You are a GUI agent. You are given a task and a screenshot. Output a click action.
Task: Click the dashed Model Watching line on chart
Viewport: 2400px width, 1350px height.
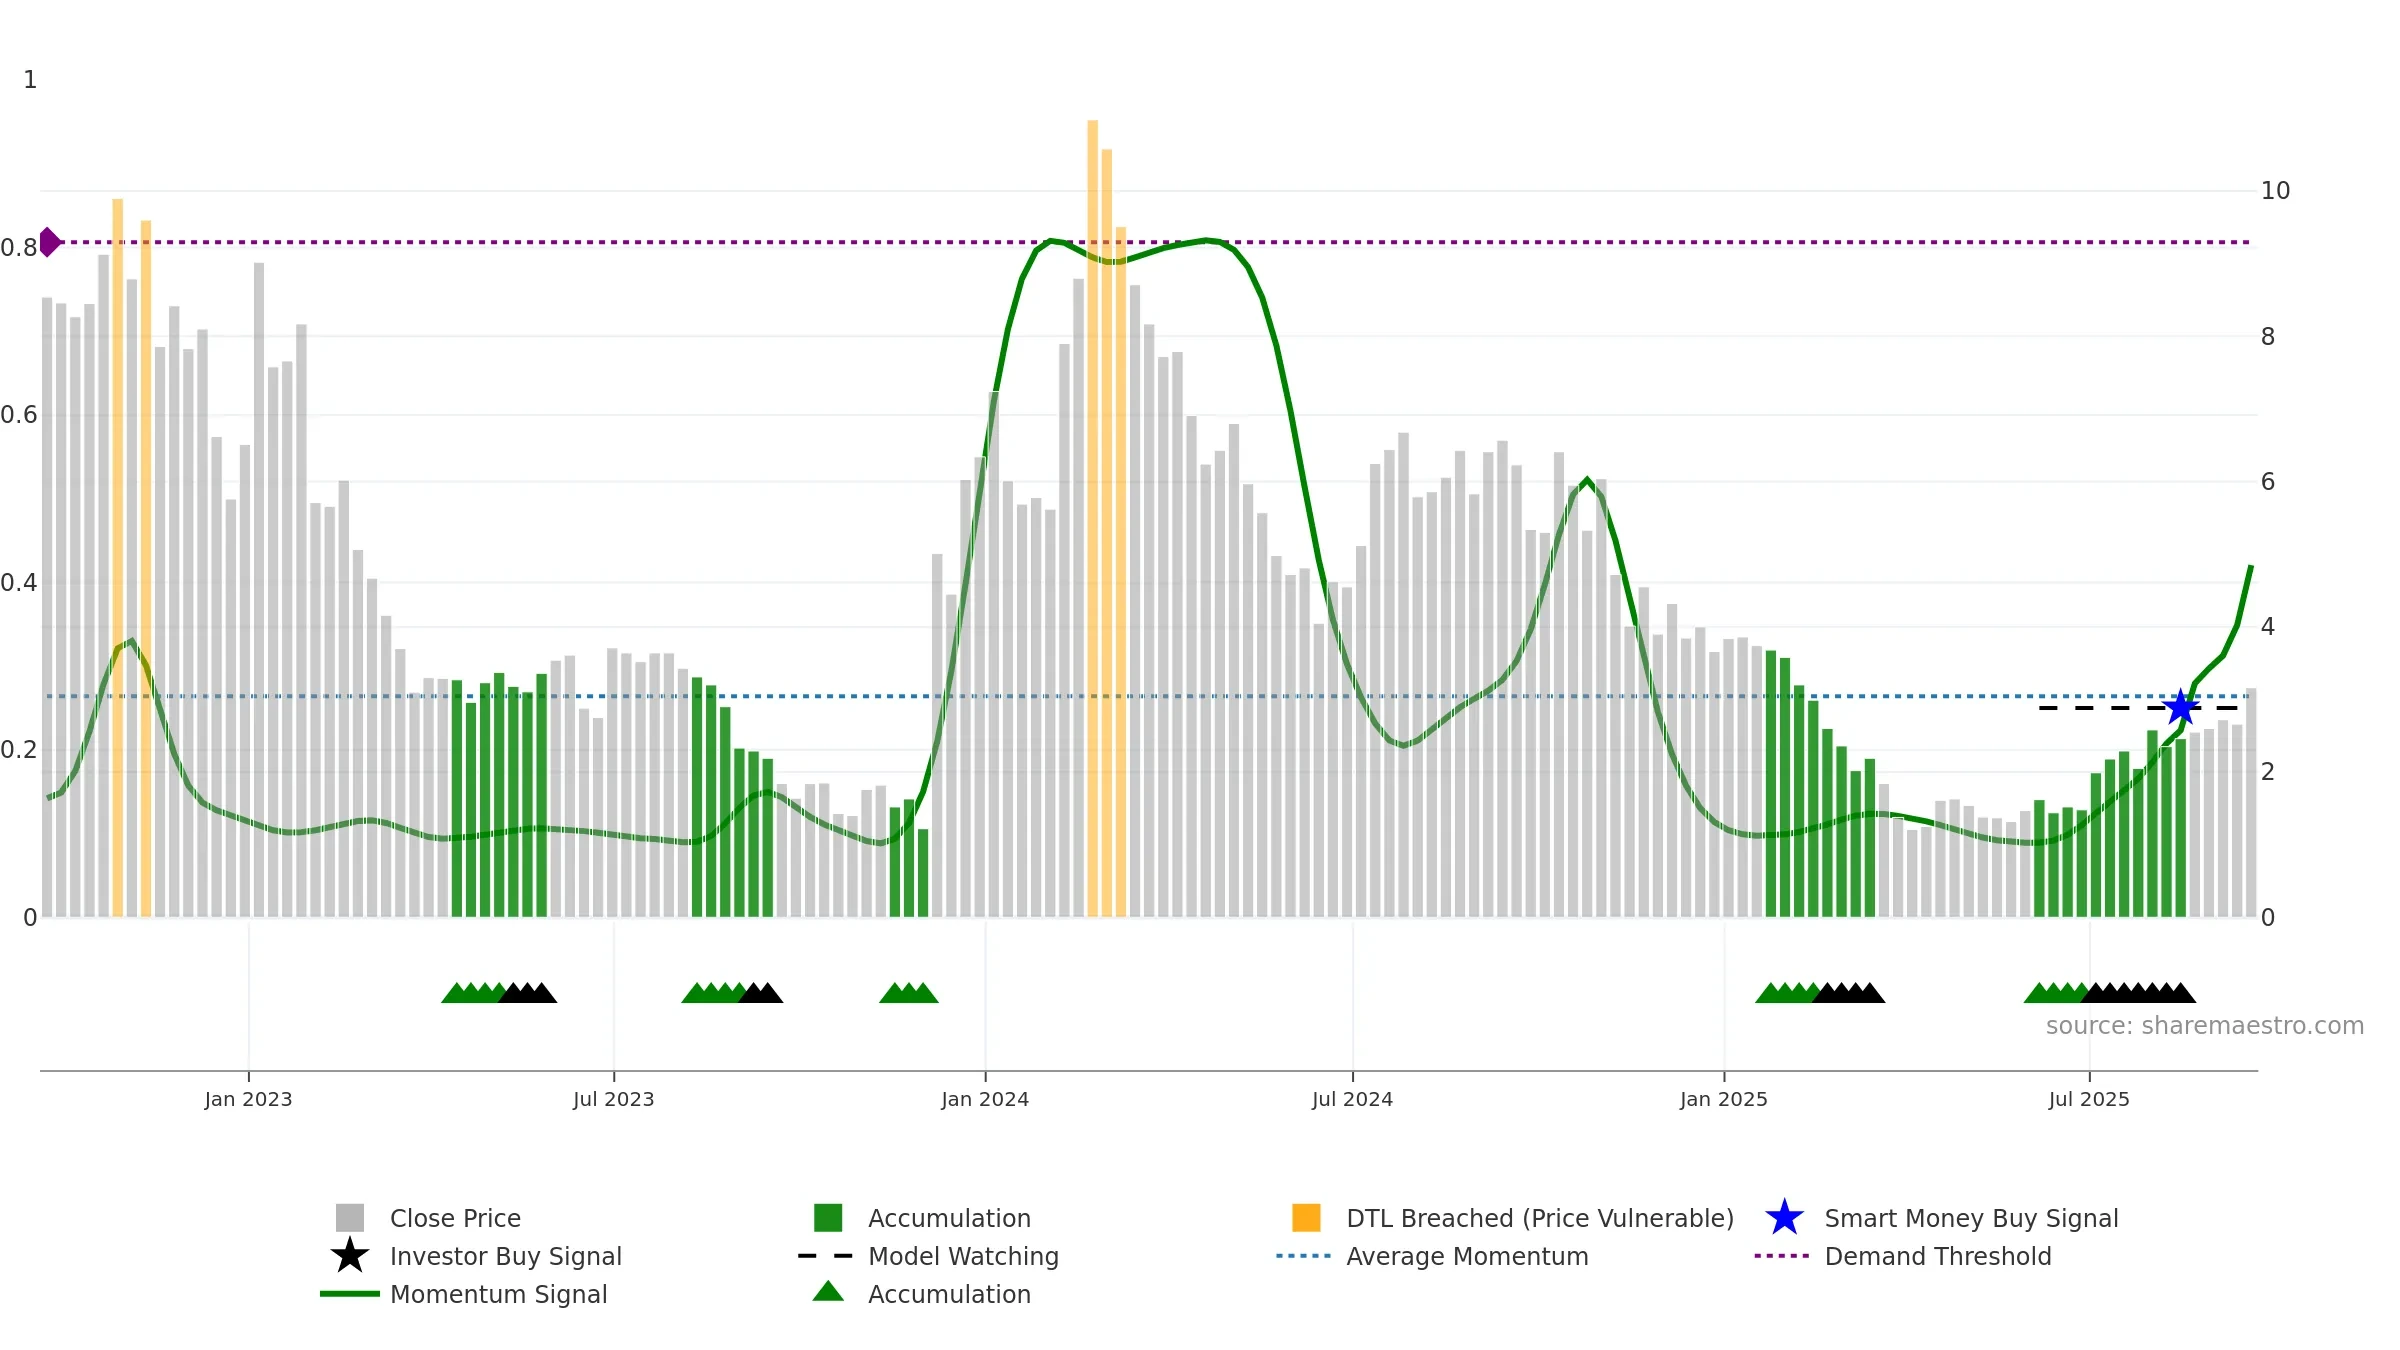2140,708
